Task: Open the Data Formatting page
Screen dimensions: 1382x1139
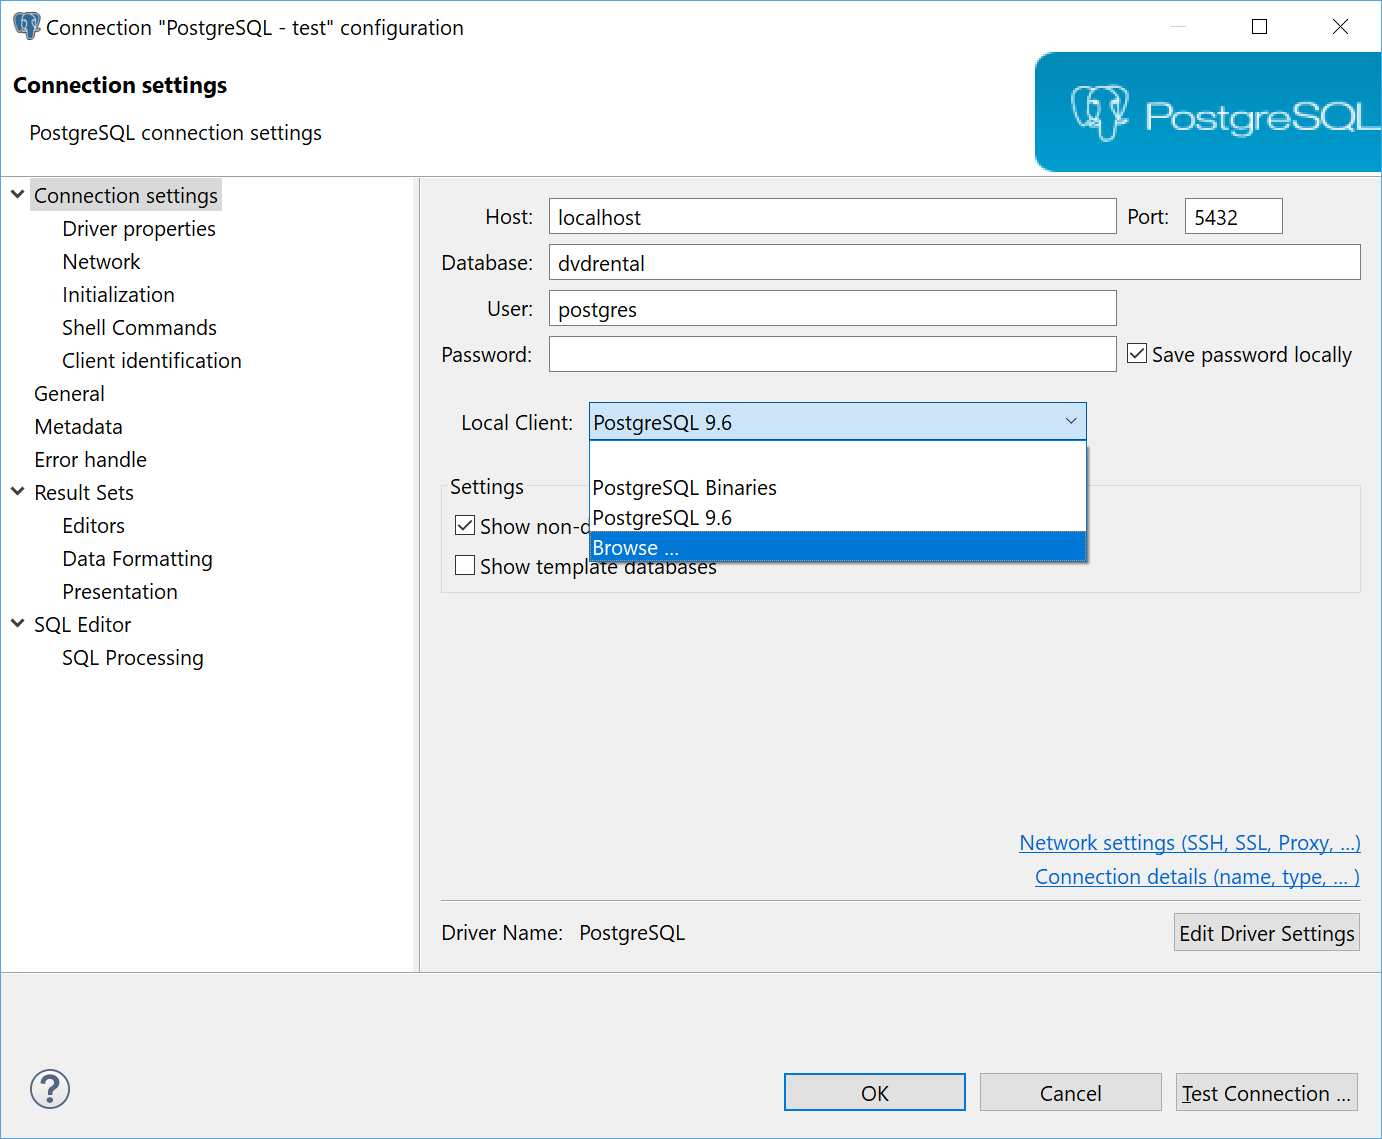Action: [x=137, y=558]
